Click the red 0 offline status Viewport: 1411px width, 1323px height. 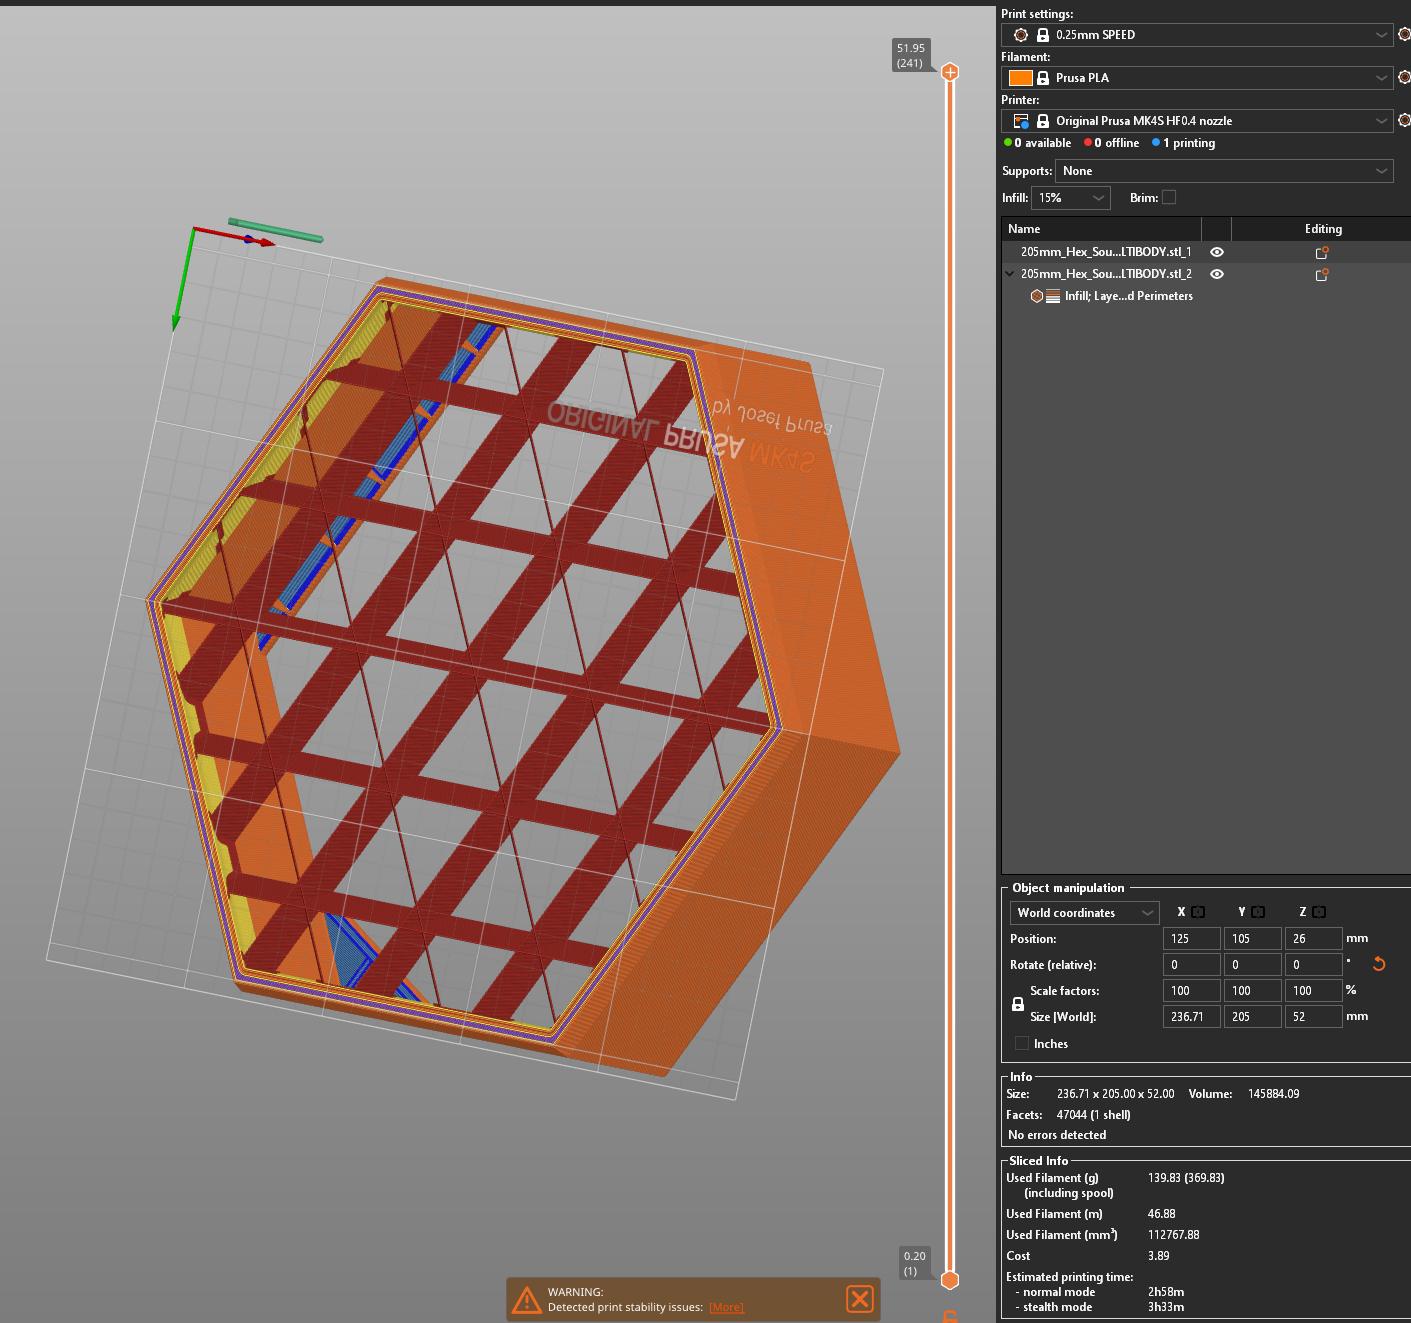(x=1111, y=143)
